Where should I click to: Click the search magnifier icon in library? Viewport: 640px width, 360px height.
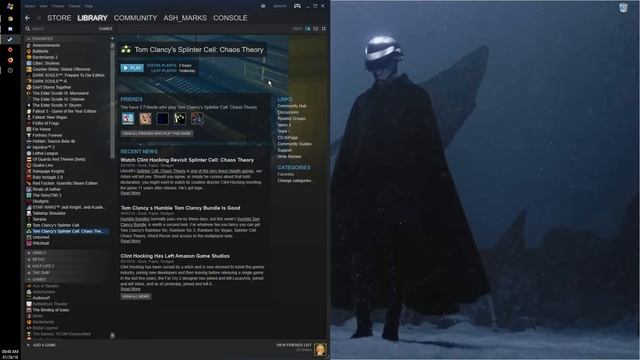tap(28, 29)
